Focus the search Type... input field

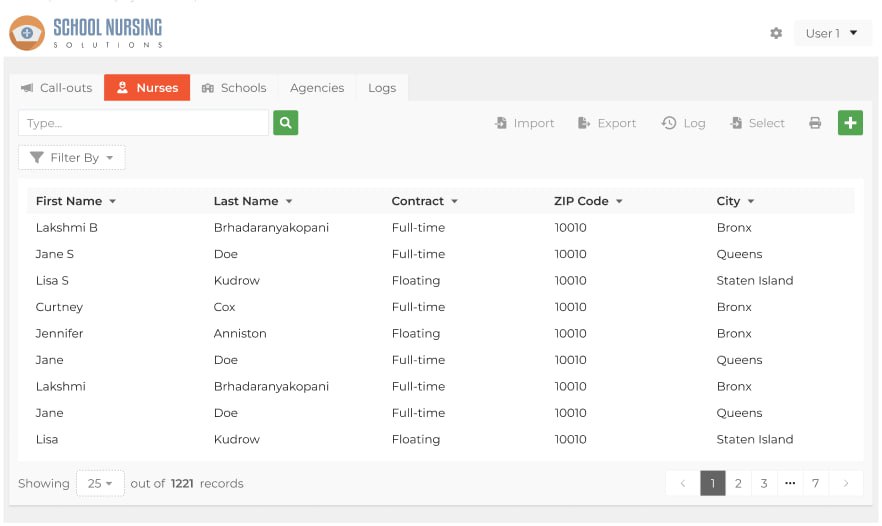(143, 123)
